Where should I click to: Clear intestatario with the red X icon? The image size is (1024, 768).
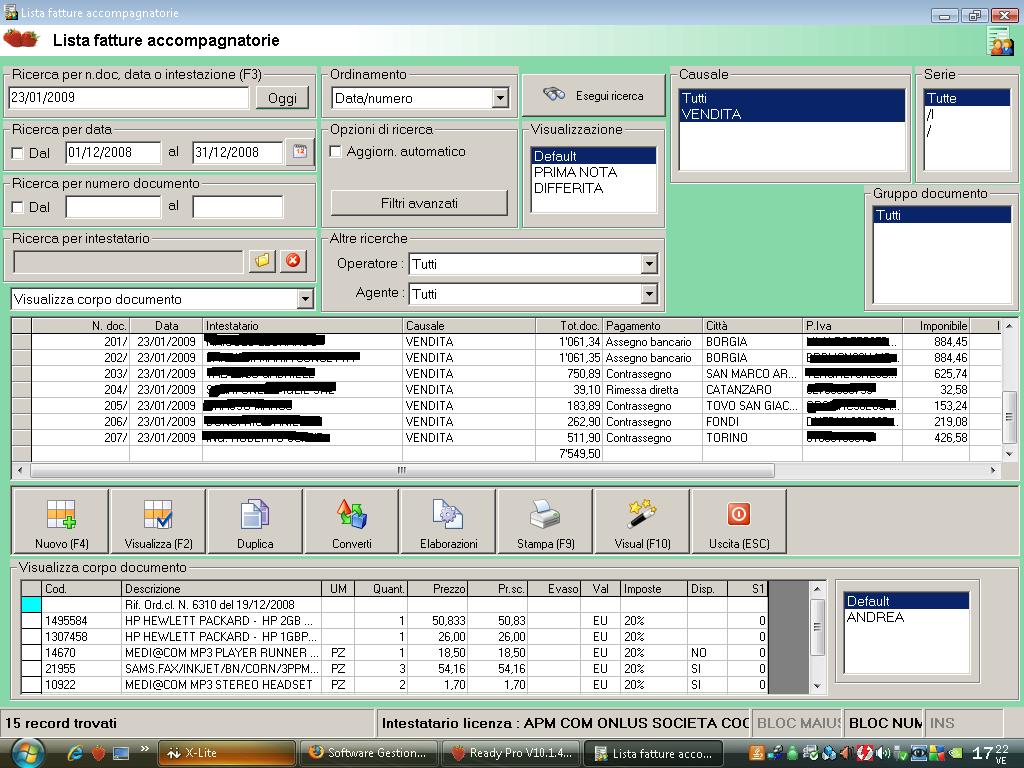(293, 261)
